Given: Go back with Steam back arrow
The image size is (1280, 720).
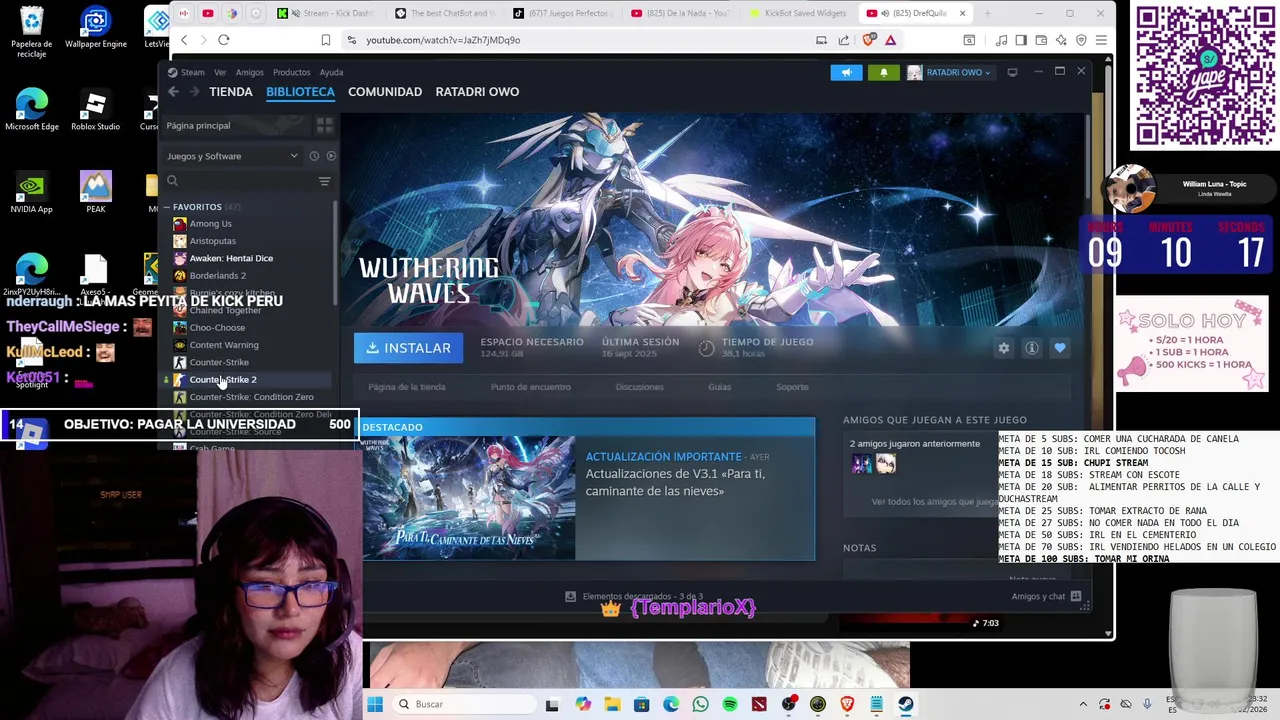Looking at the screenshot, I should click(x=173, y=91).
